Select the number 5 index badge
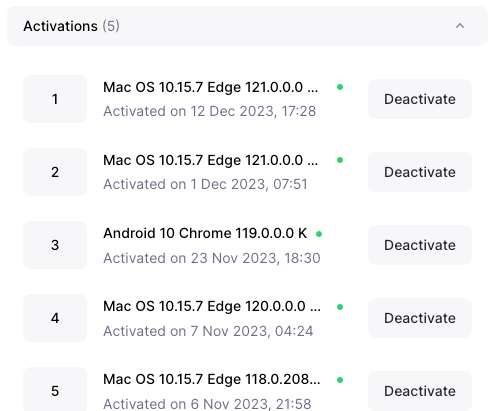The image size is (497, 411). coord(55,390)
